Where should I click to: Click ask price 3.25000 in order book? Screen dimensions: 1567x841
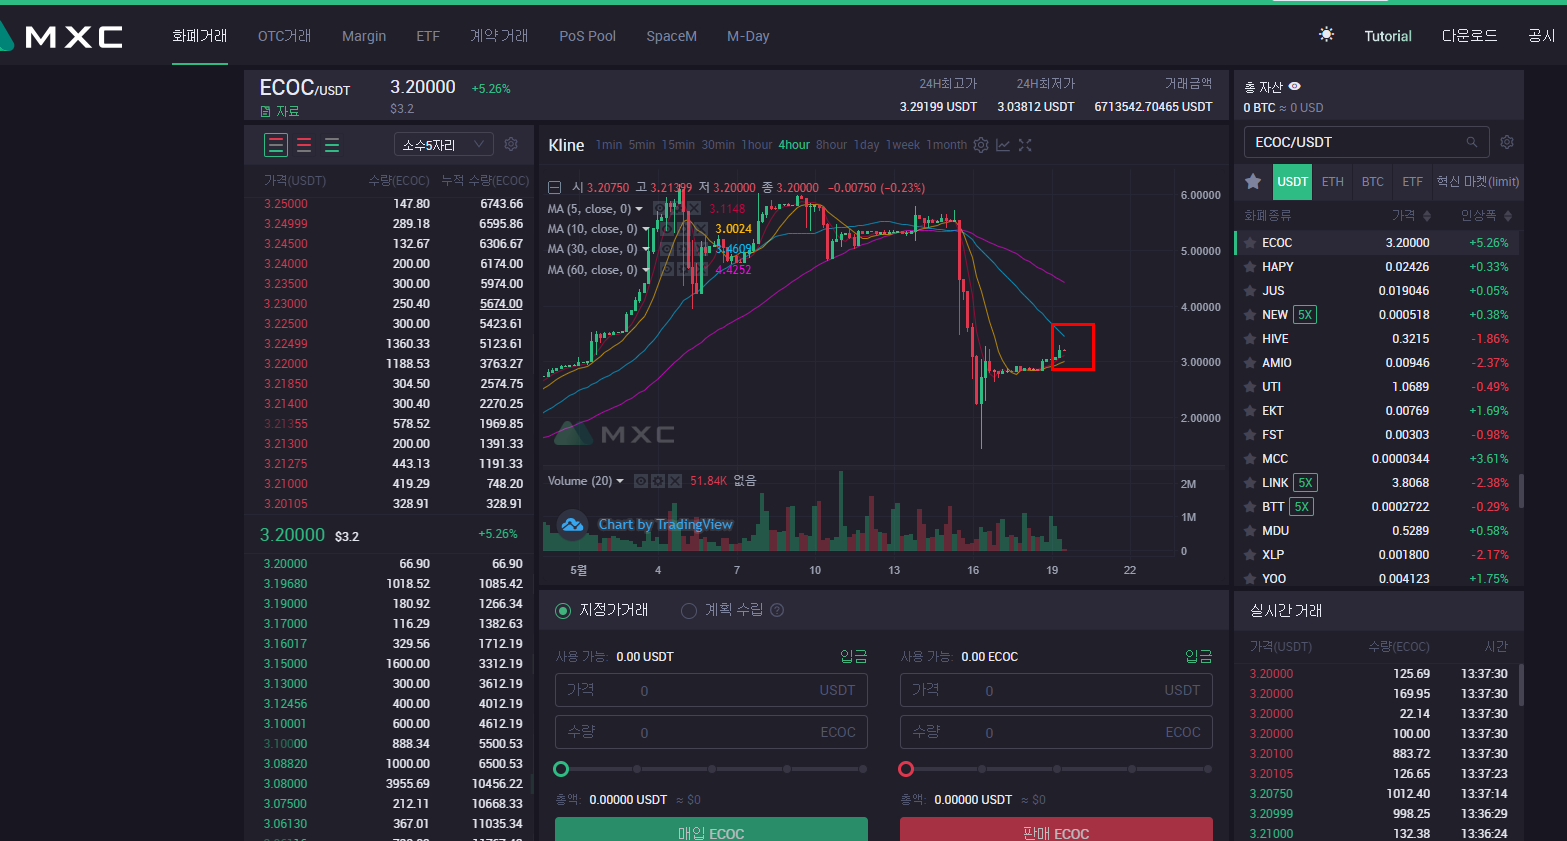click(286, 204)
